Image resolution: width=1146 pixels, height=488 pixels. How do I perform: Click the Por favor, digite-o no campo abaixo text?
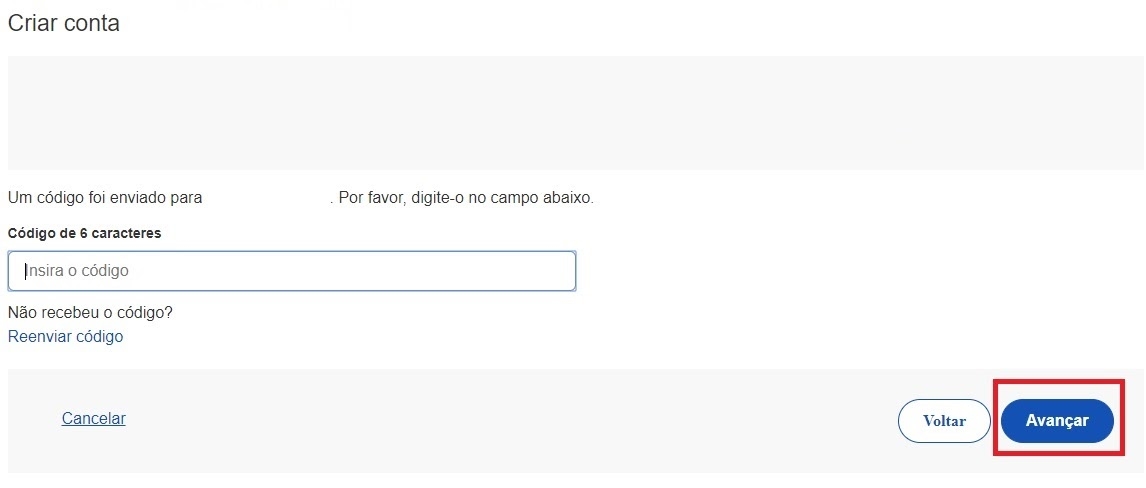466,198
